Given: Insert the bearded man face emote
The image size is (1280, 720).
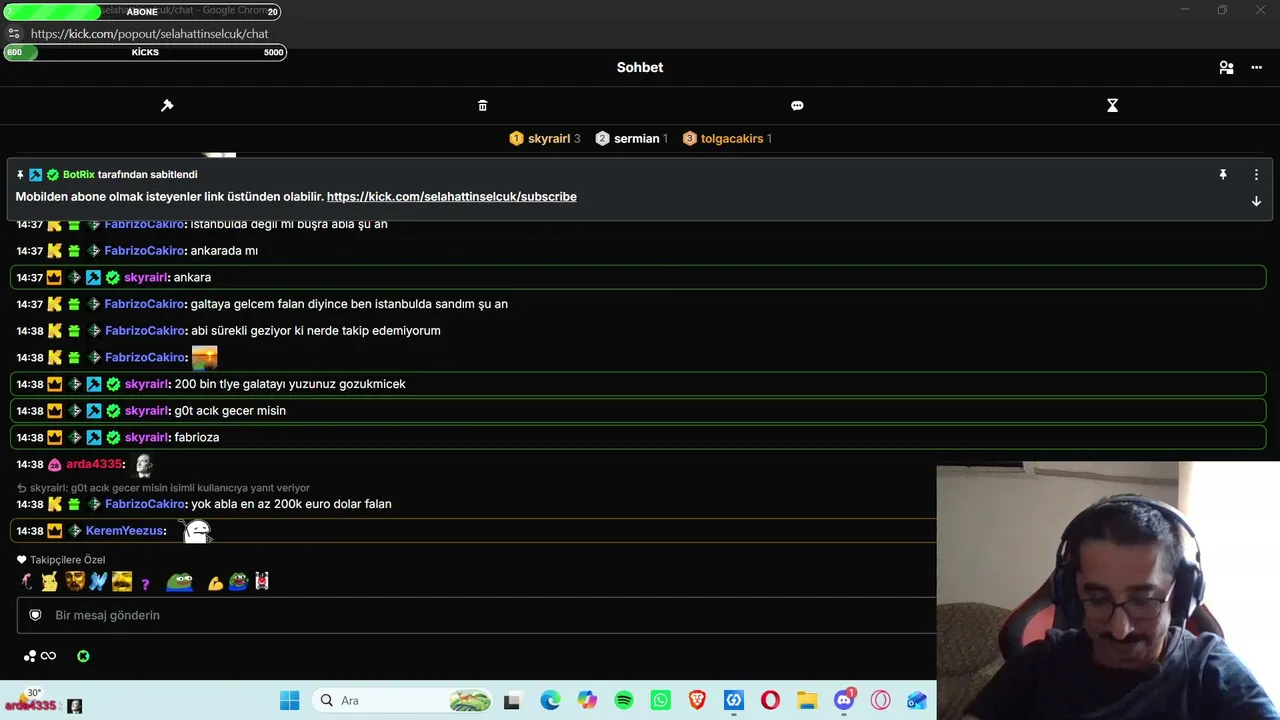Looking at the screenshot, I should click(x=74, y=582).
